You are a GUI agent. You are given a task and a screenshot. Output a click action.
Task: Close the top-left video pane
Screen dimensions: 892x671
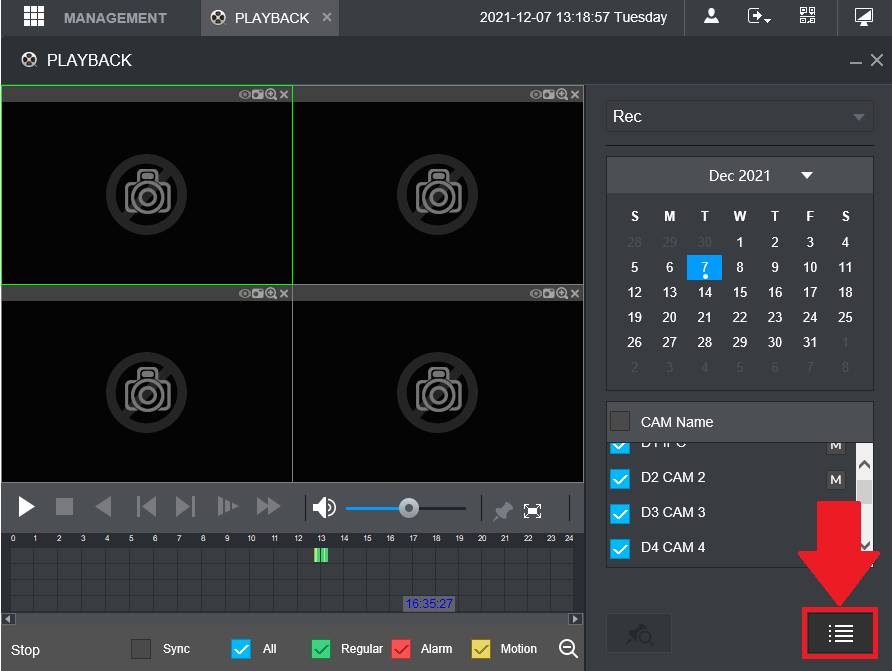(x=284, y=94)
